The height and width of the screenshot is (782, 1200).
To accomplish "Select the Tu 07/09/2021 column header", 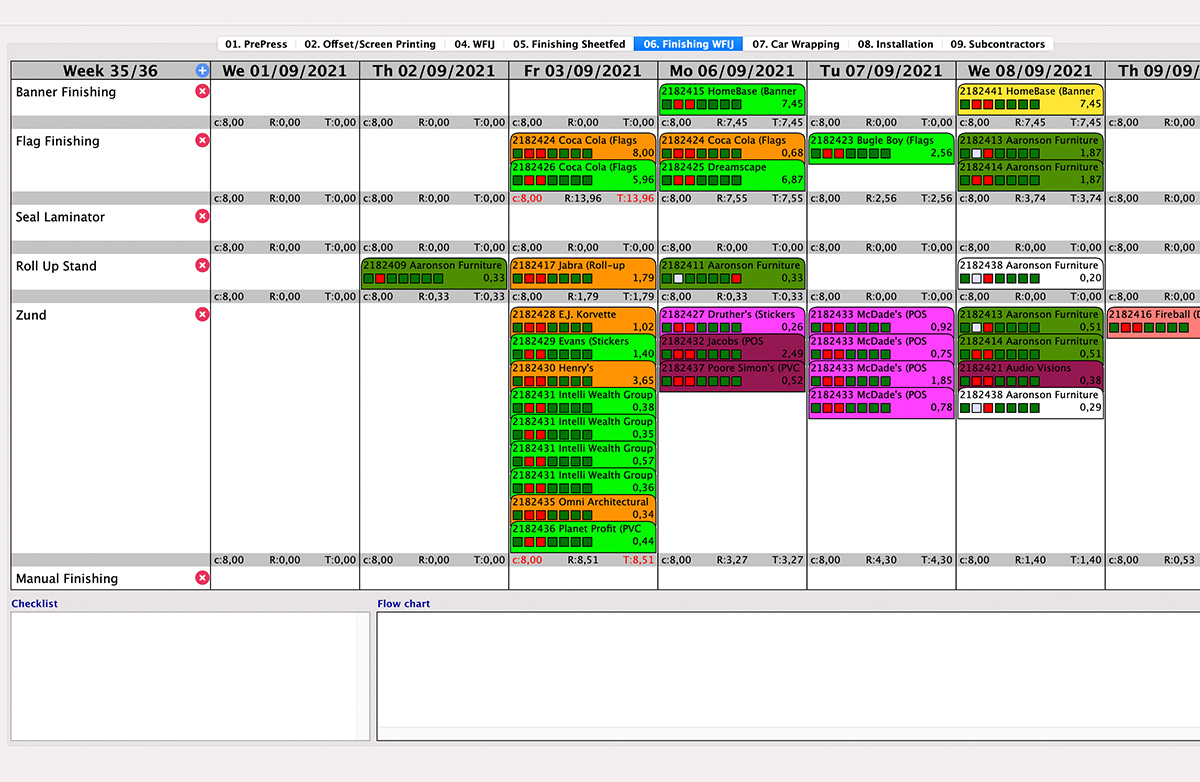I will 881,71.
